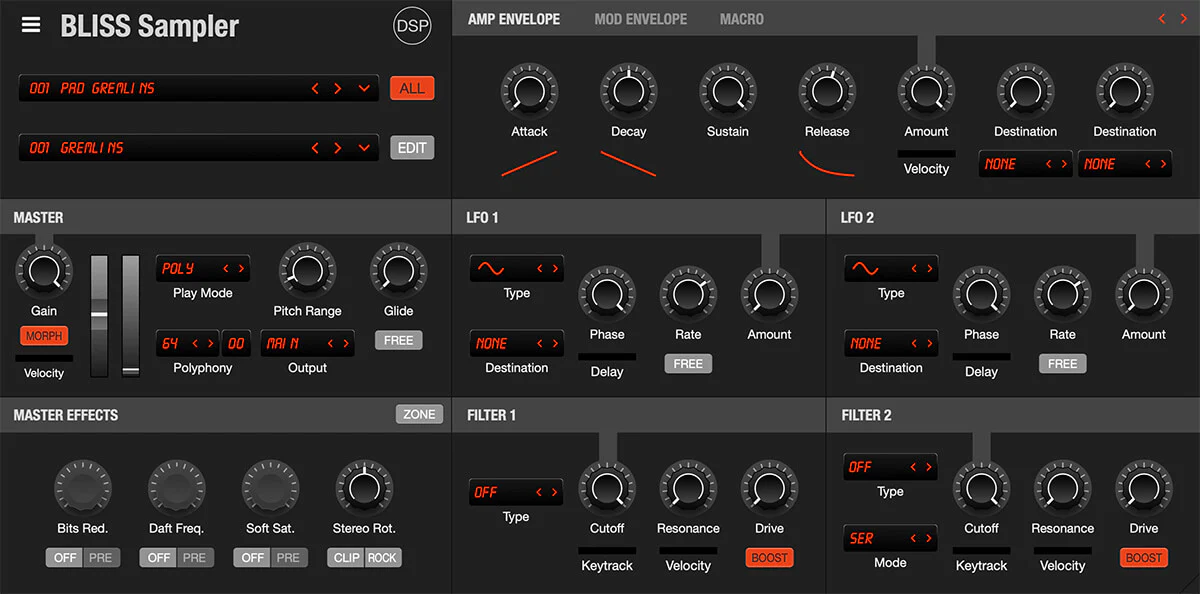Viewport: 1200px width, 594px height.
Task: Switch to the AMP ENVELOPE tab
Action: pyautogui.click(x=514, y=19)
